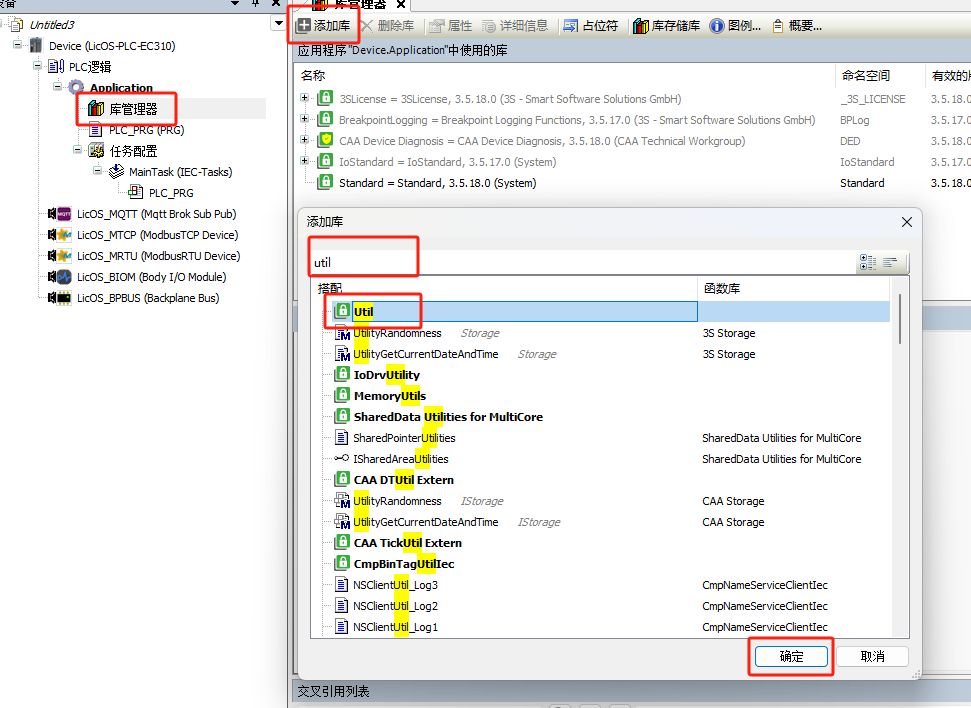This screenshot has width=971, height=708.
Task: Click the 图例 legend info icon
Action: pyautogui.click(x=717, y=26)
